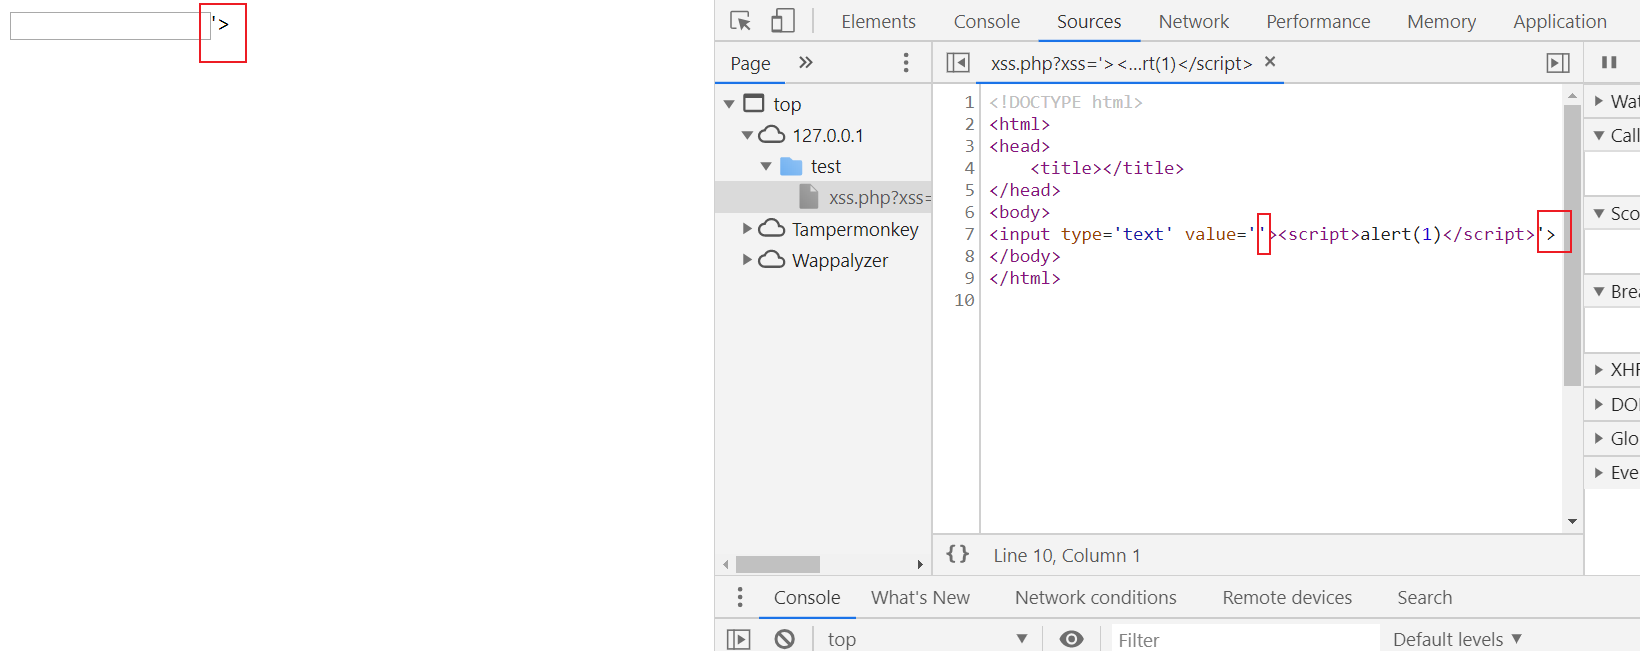
Task: Open the What's New drawer tab
Action: pyautogui.click(x=920, y=597)
